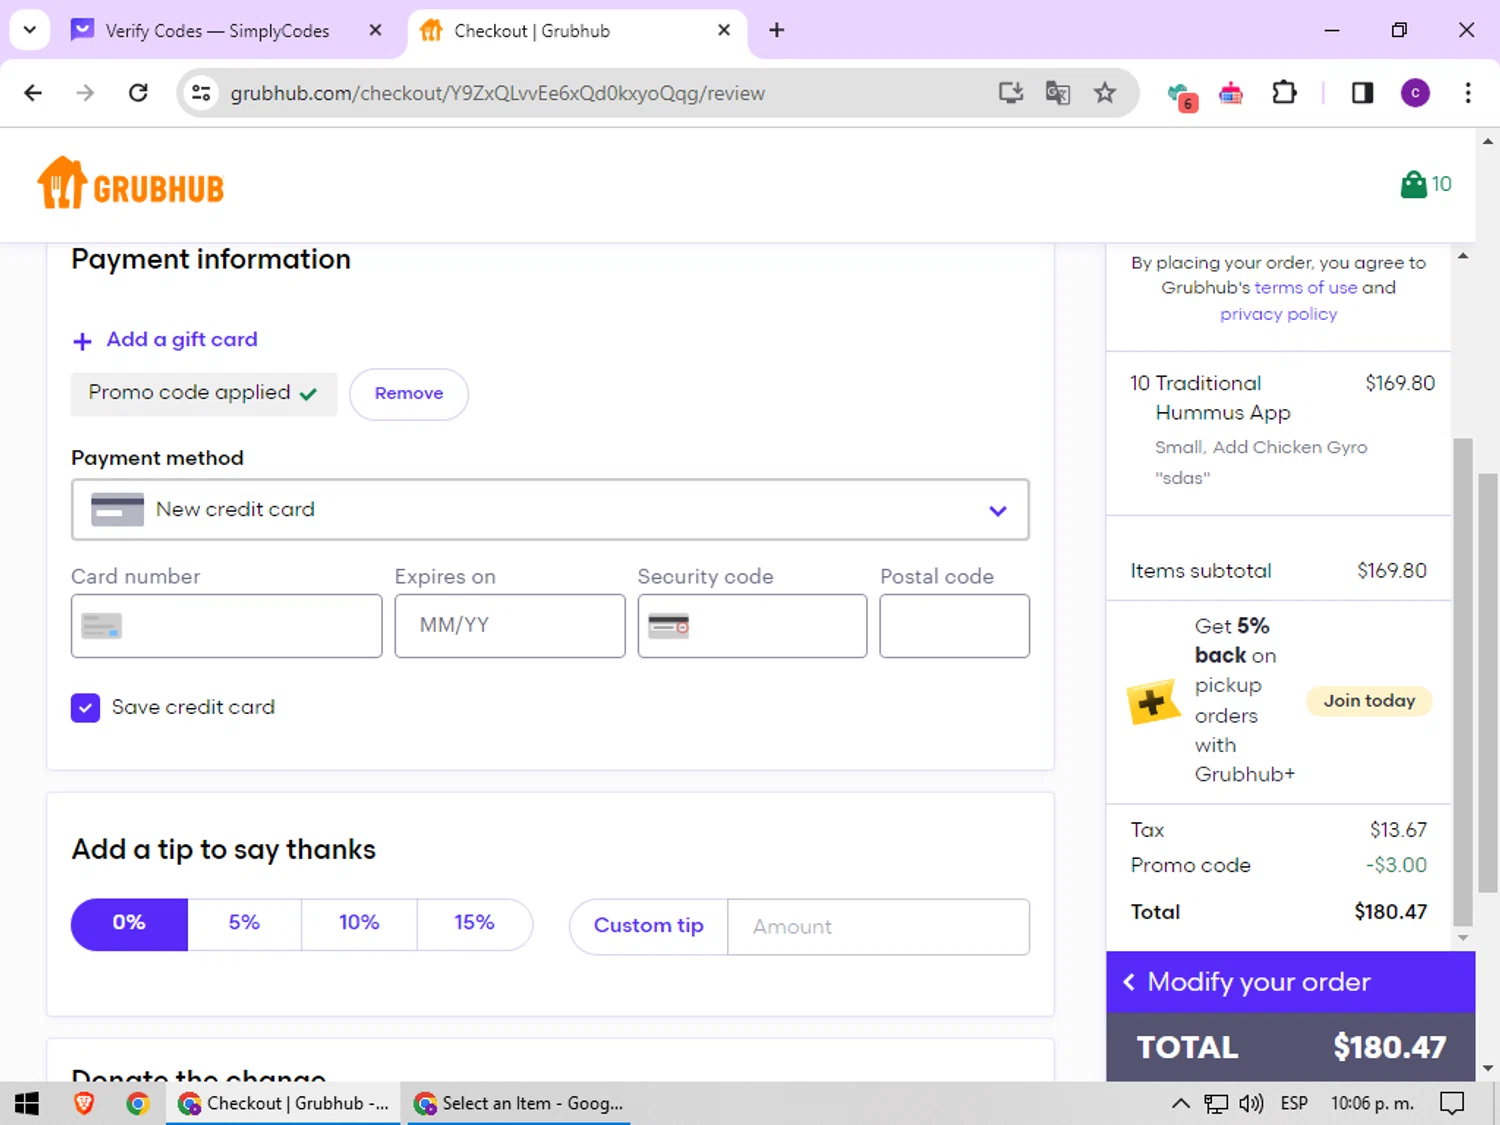Uncheck the Save credit card checkbox

(x=86, y=708)
